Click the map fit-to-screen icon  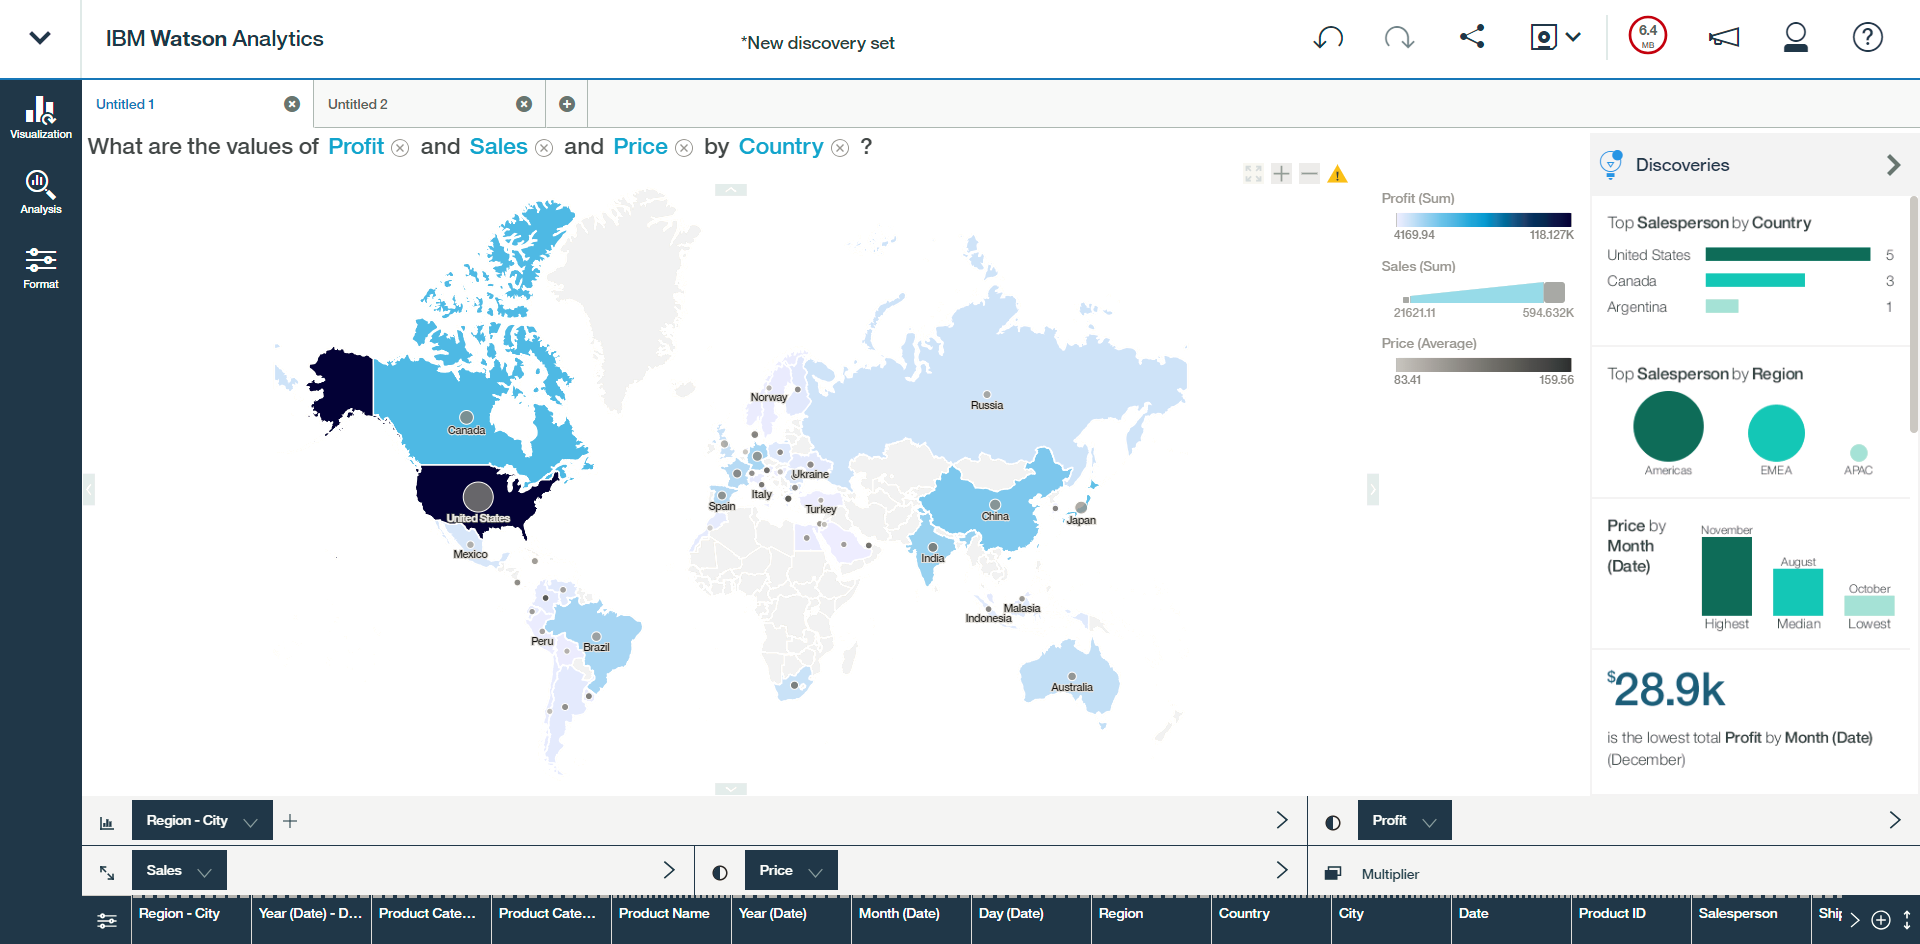[x=1253, y=174]
